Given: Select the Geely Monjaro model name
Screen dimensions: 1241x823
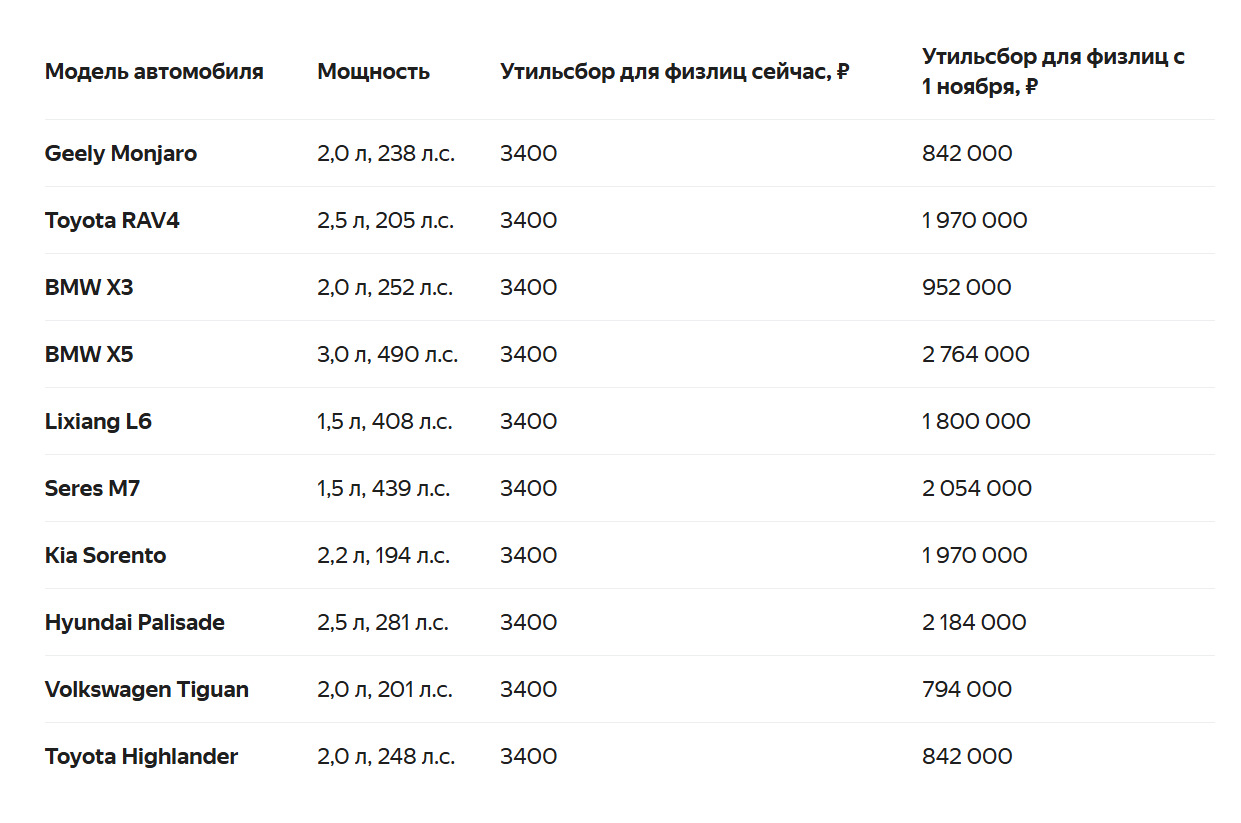Looking at the screenshot, I should 121,154.
